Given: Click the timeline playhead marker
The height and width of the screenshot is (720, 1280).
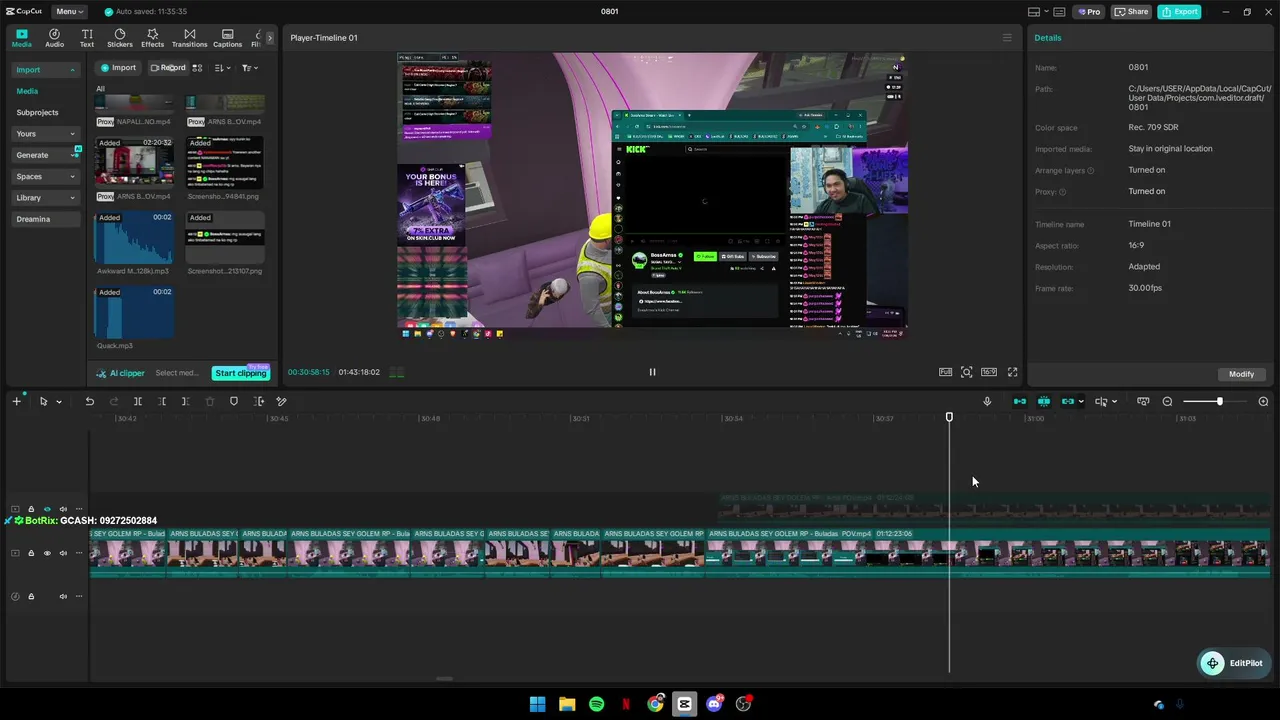Looking at the screenshot, I should pyautogui.click(x=949, y=417).
